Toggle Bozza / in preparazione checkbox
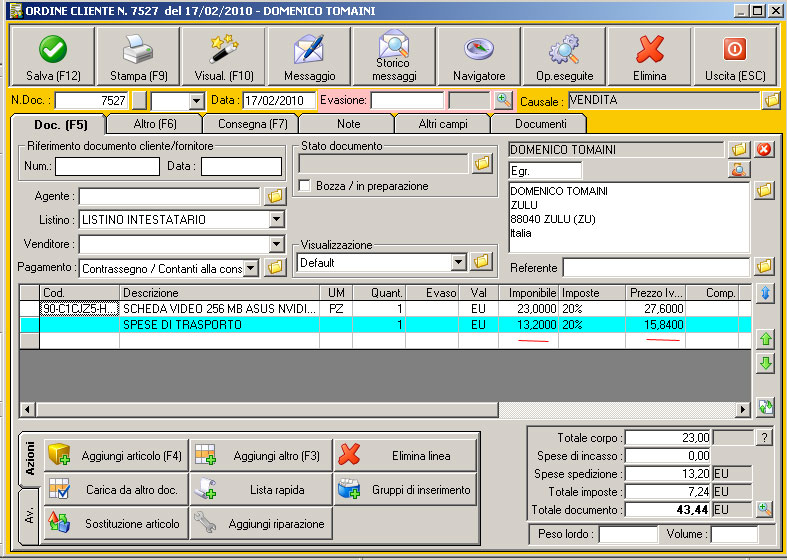 (x=306, y=186)
